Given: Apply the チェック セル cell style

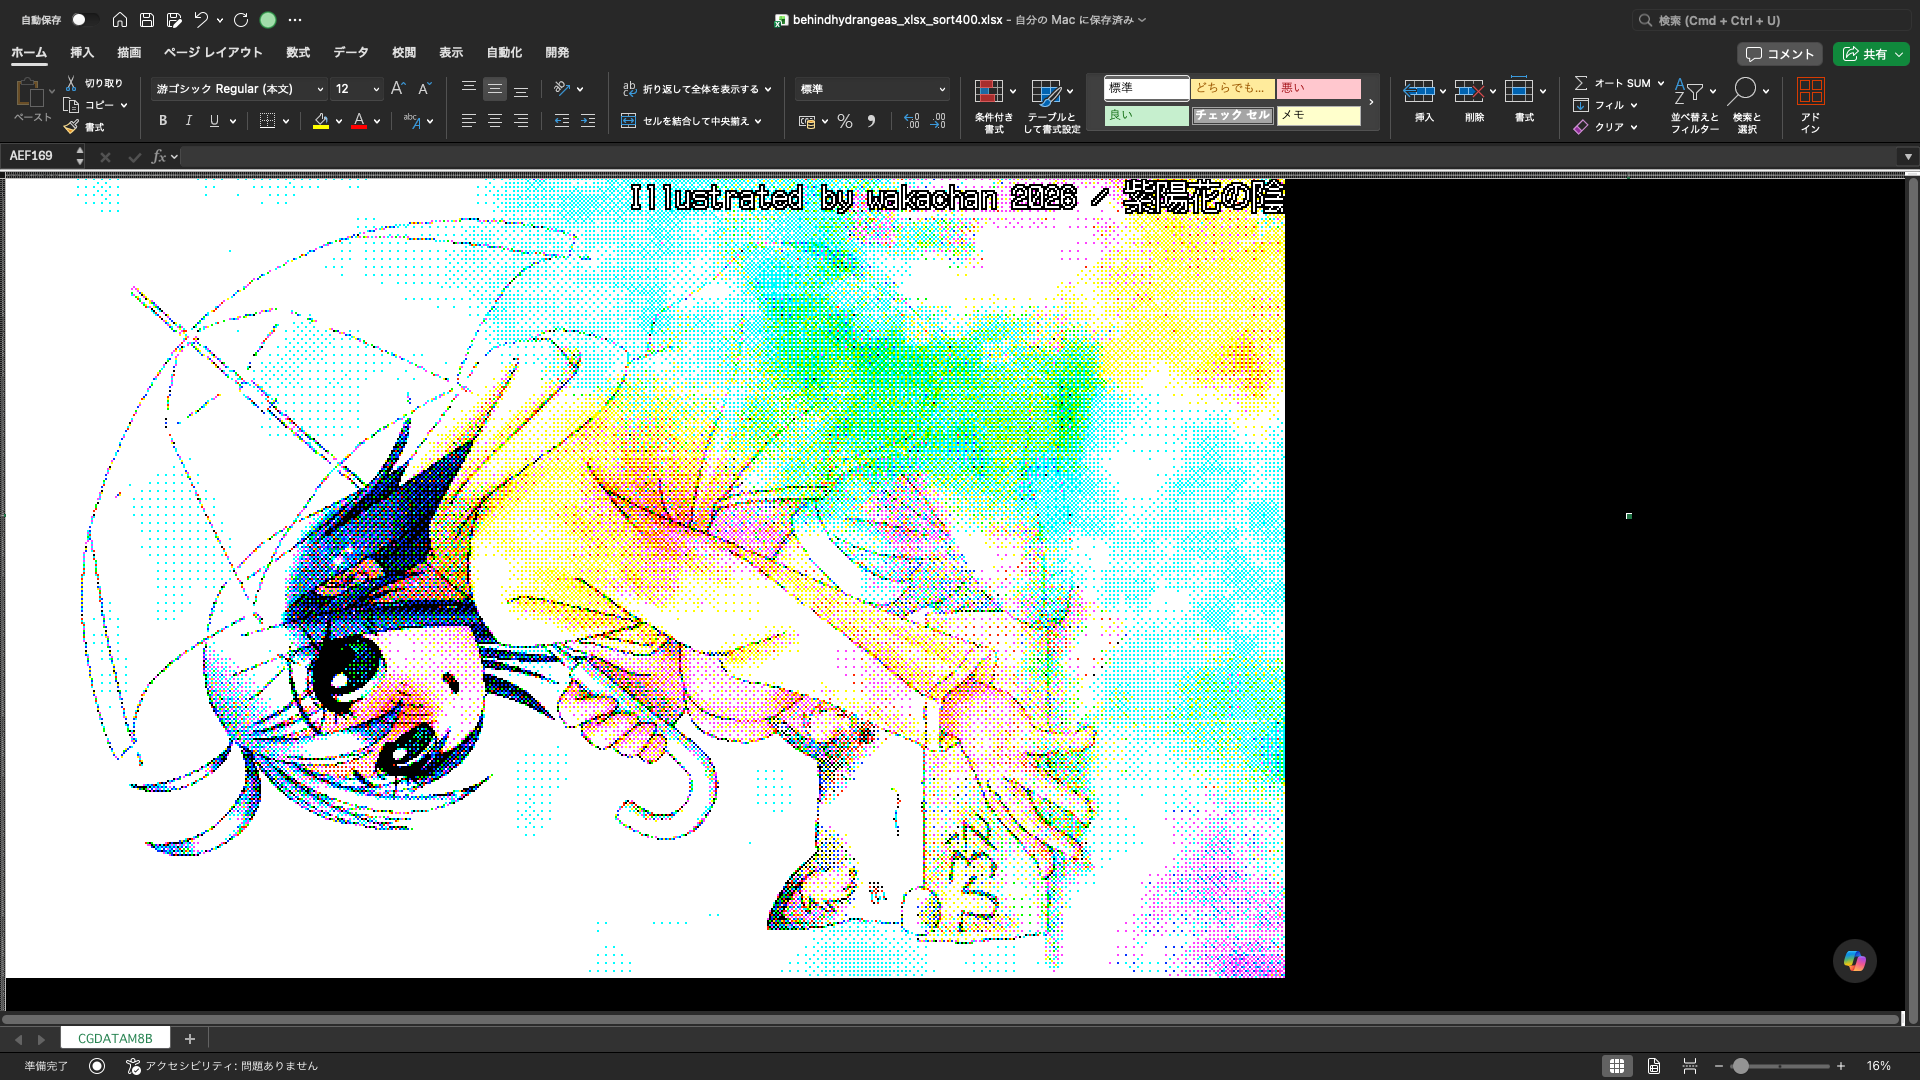Looking at the screenshot, I should [x=1232, y=116].
